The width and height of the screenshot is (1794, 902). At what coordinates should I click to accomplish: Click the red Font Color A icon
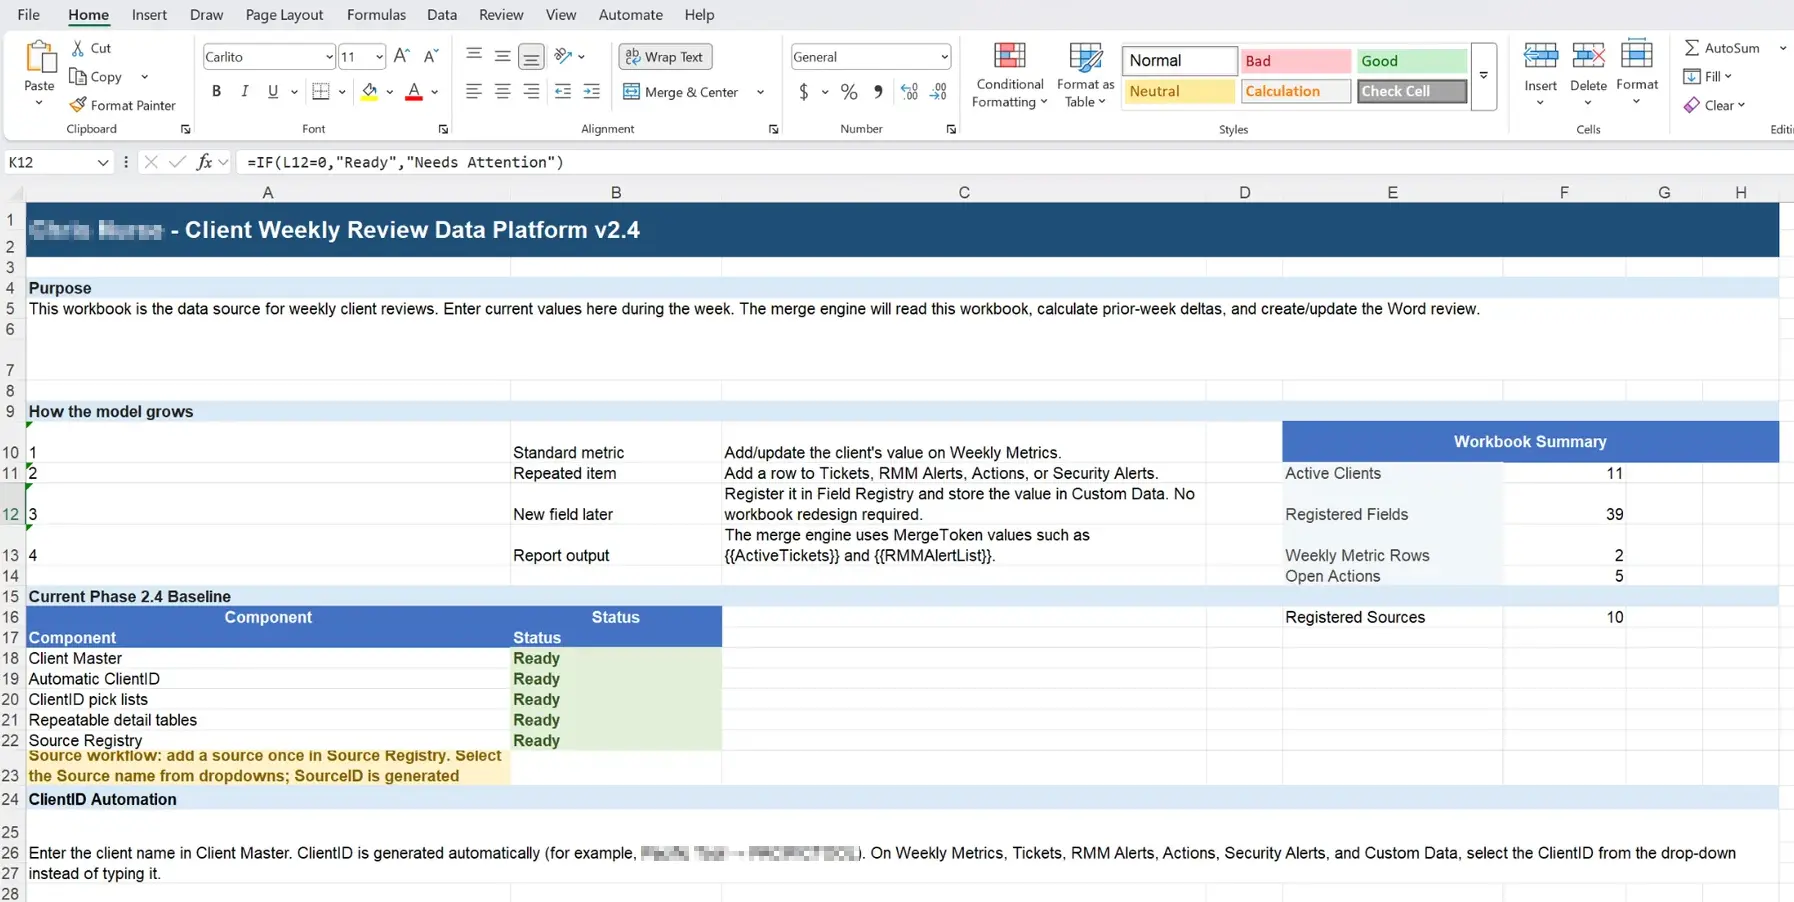click(x=414, y=92)
